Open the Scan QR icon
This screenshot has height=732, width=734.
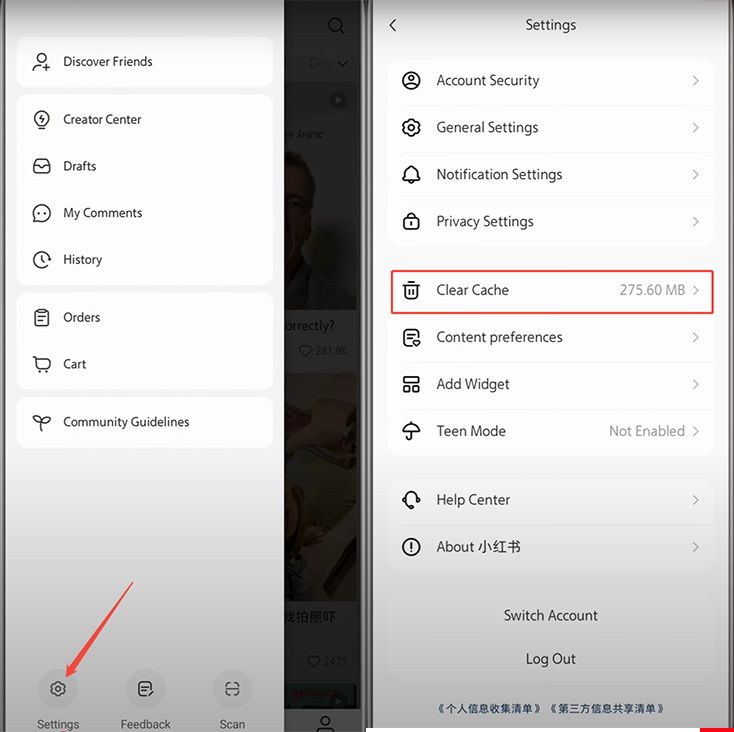(x=232, y=688)
